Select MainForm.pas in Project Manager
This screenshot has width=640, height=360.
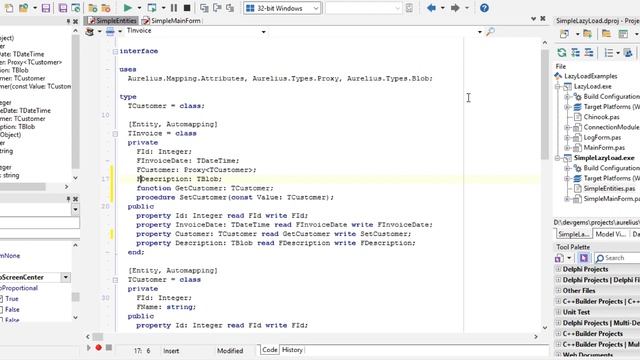pyautogui.click(x=604, y=148)
